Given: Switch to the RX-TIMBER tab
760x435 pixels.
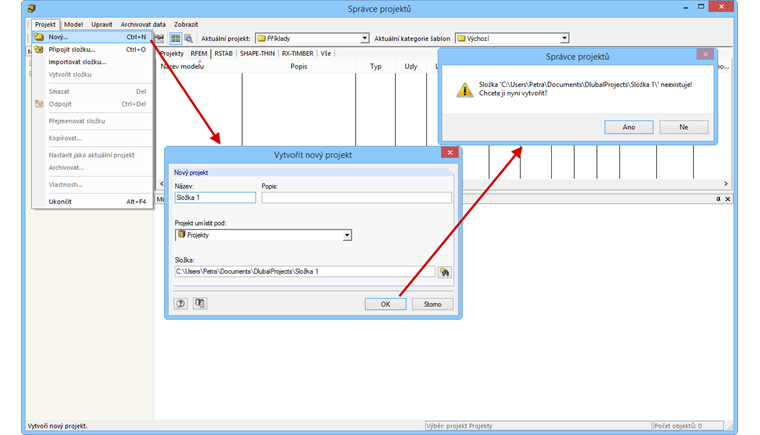Looking at the screenshot, I should pos(298,53).
